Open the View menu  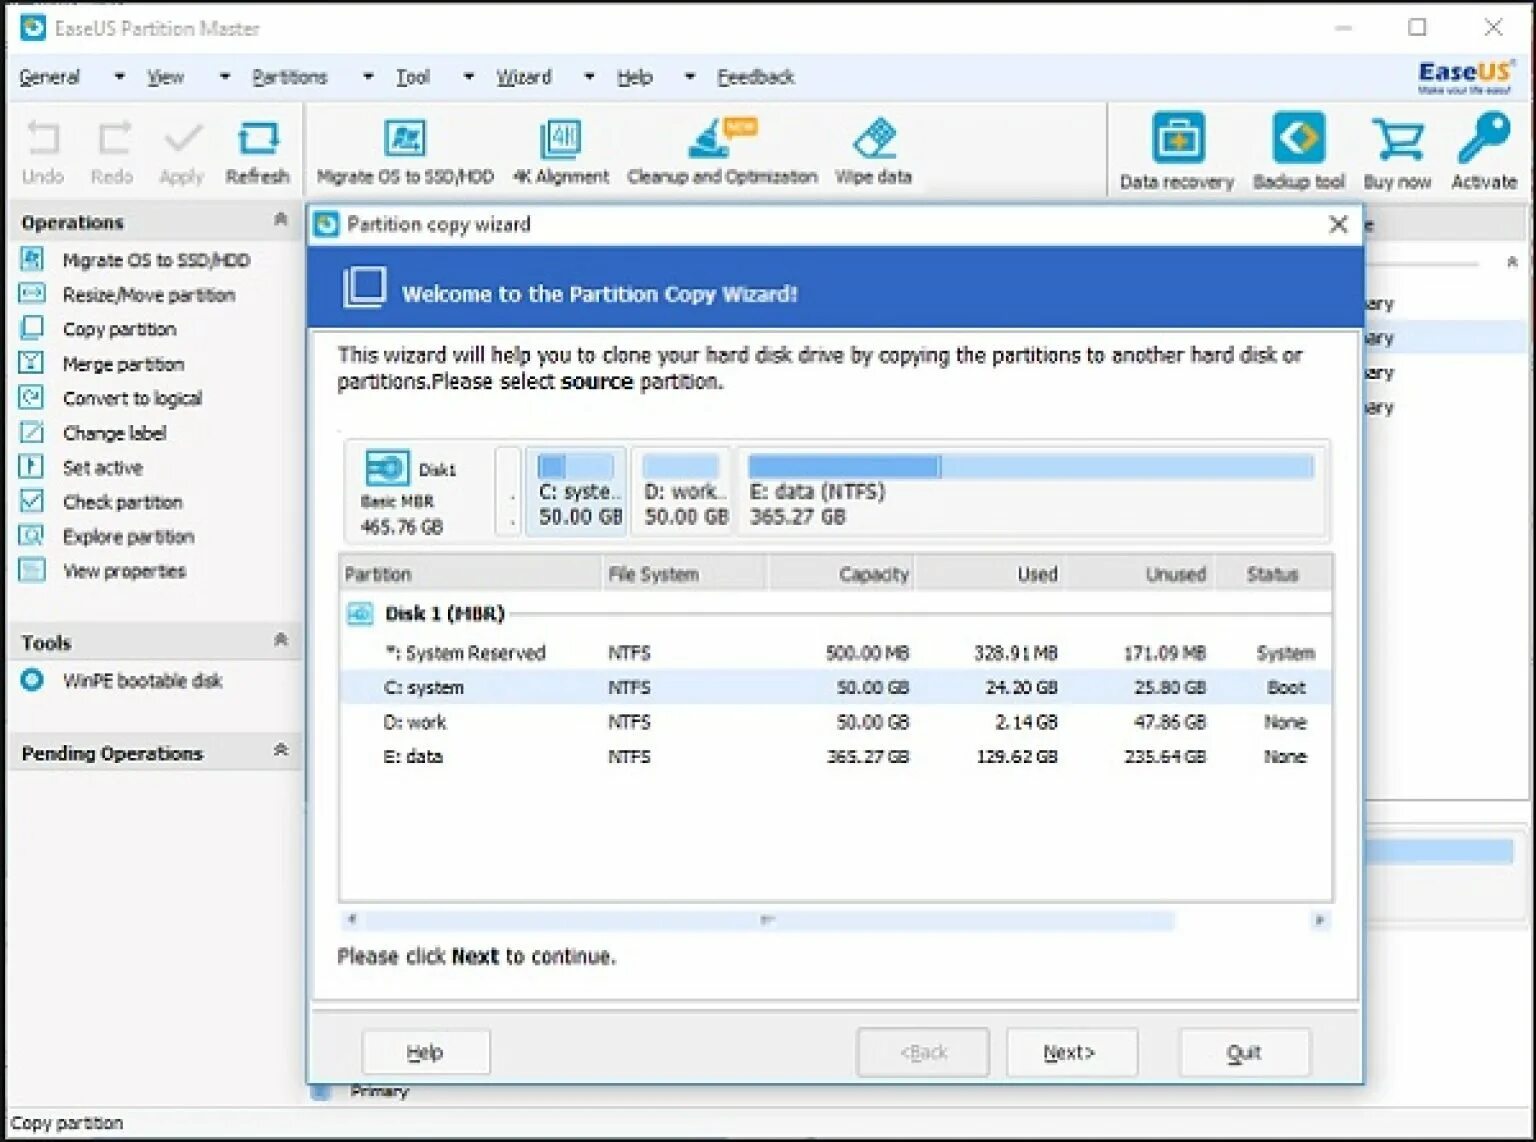[165, 77]
